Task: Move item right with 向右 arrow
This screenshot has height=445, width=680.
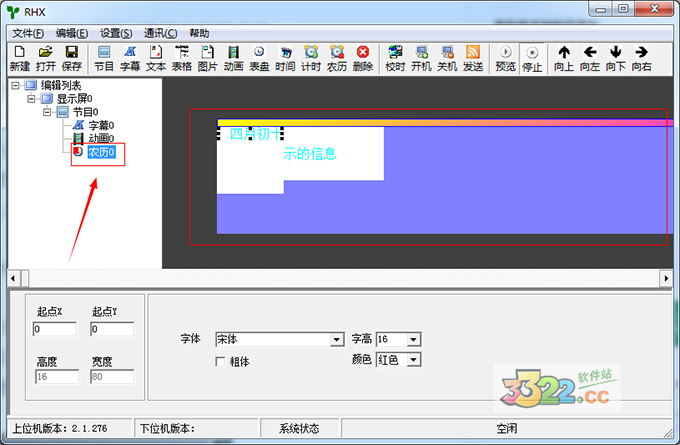Action: click(x=641, y=58)
